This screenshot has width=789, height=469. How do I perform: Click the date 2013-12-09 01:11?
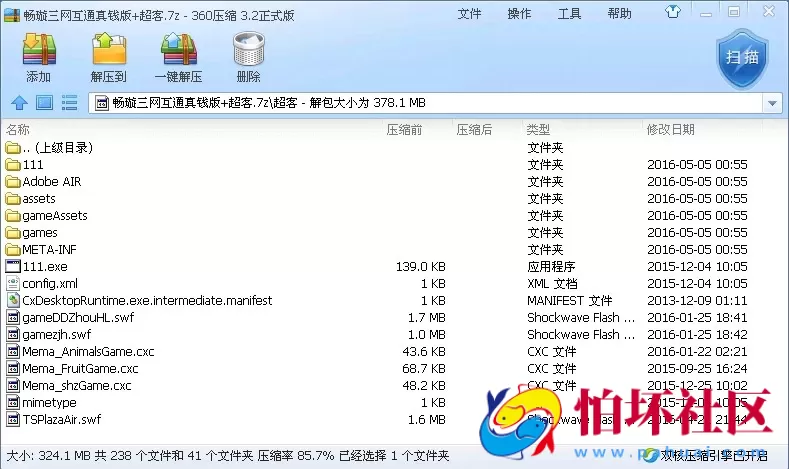pyautogui.click(x=697, y=301)
